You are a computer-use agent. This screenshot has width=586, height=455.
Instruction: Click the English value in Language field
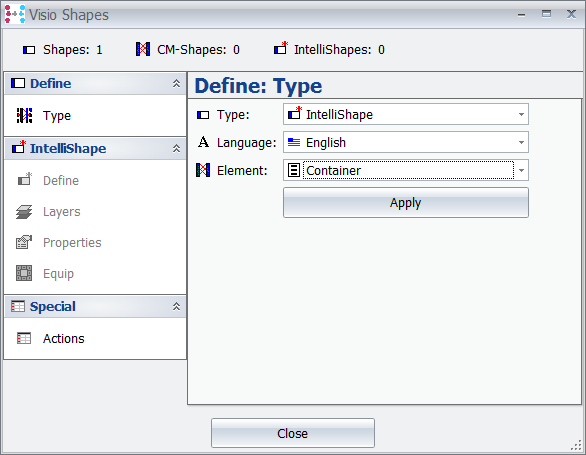(326, 142)
